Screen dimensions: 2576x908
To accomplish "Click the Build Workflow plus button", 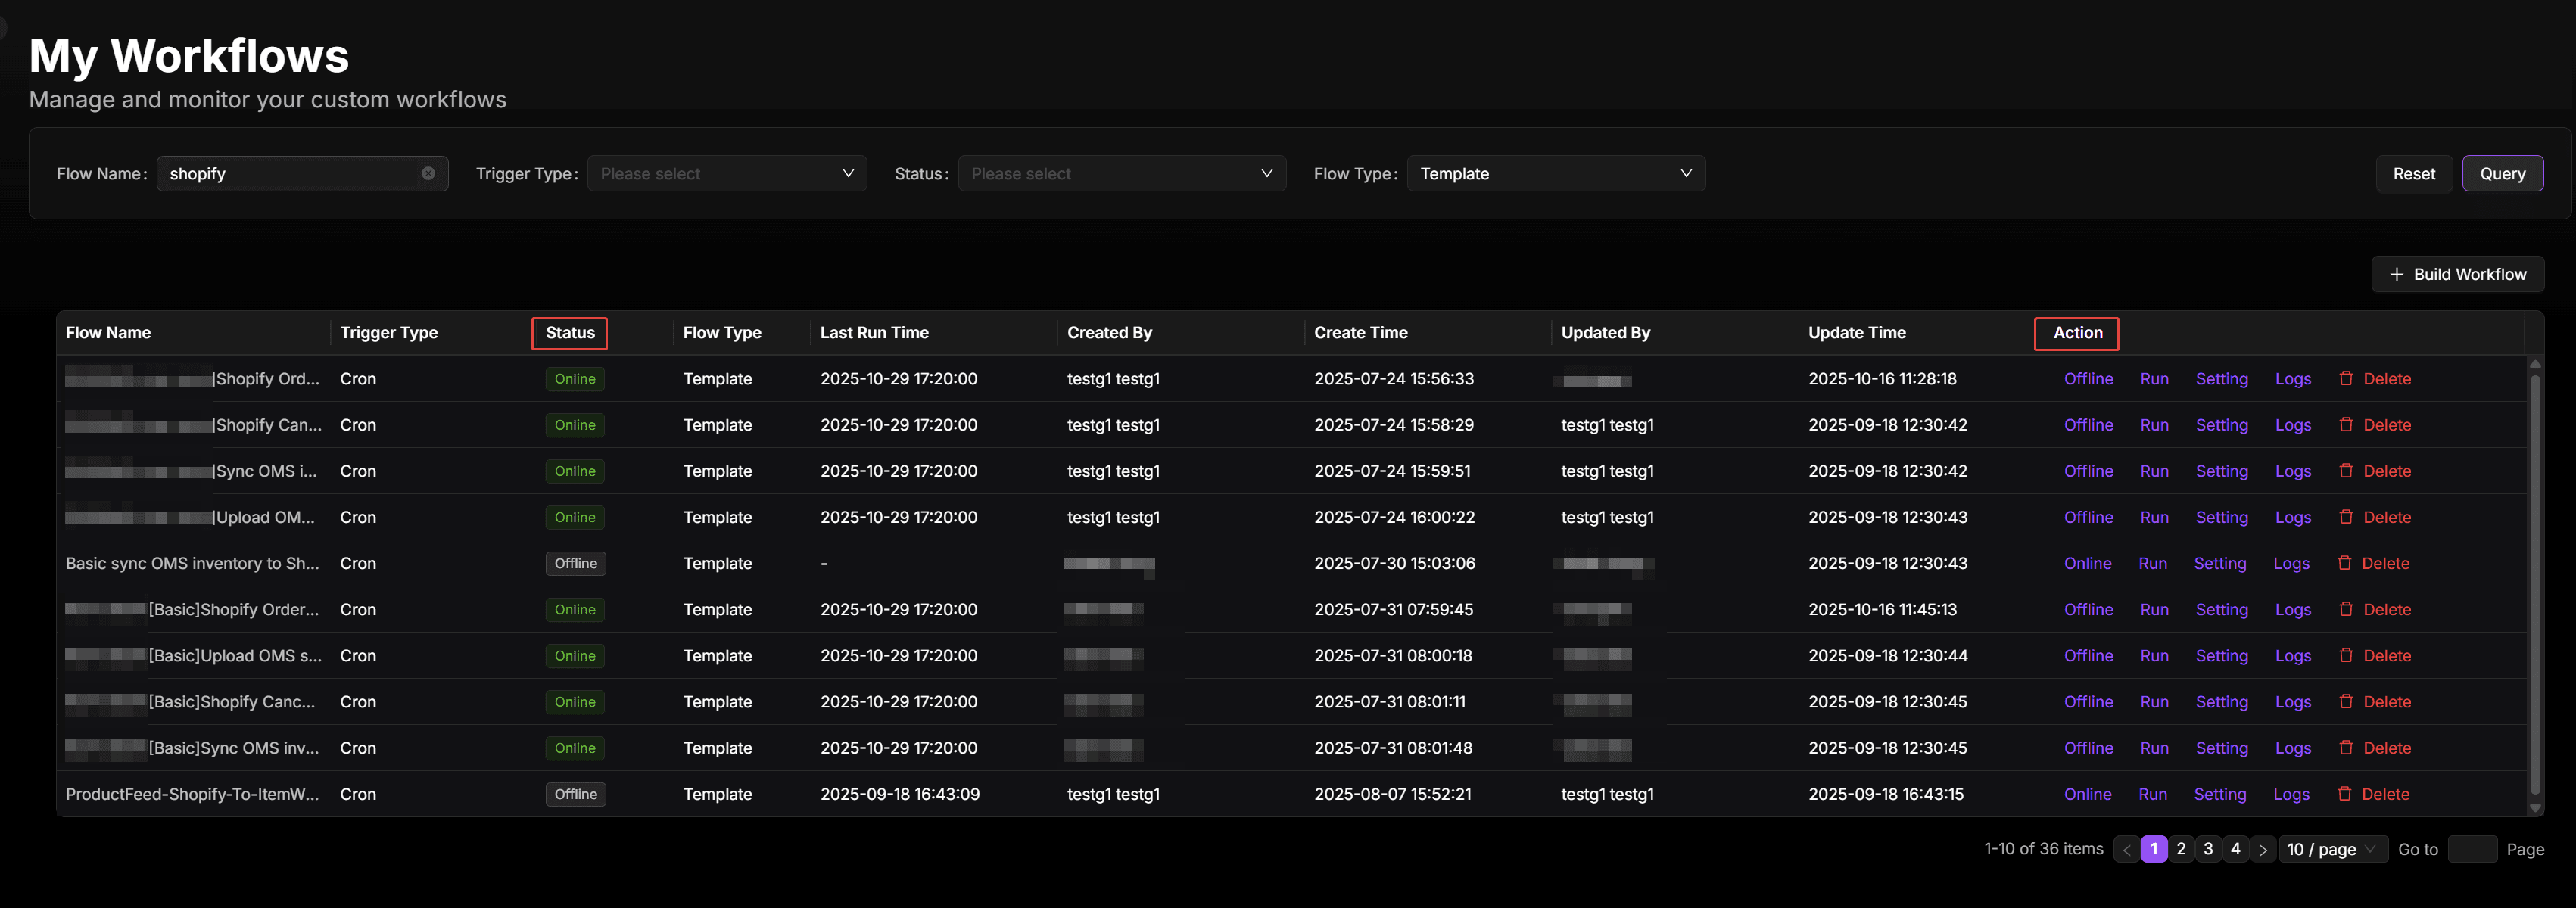I will tap(2457, 274).
